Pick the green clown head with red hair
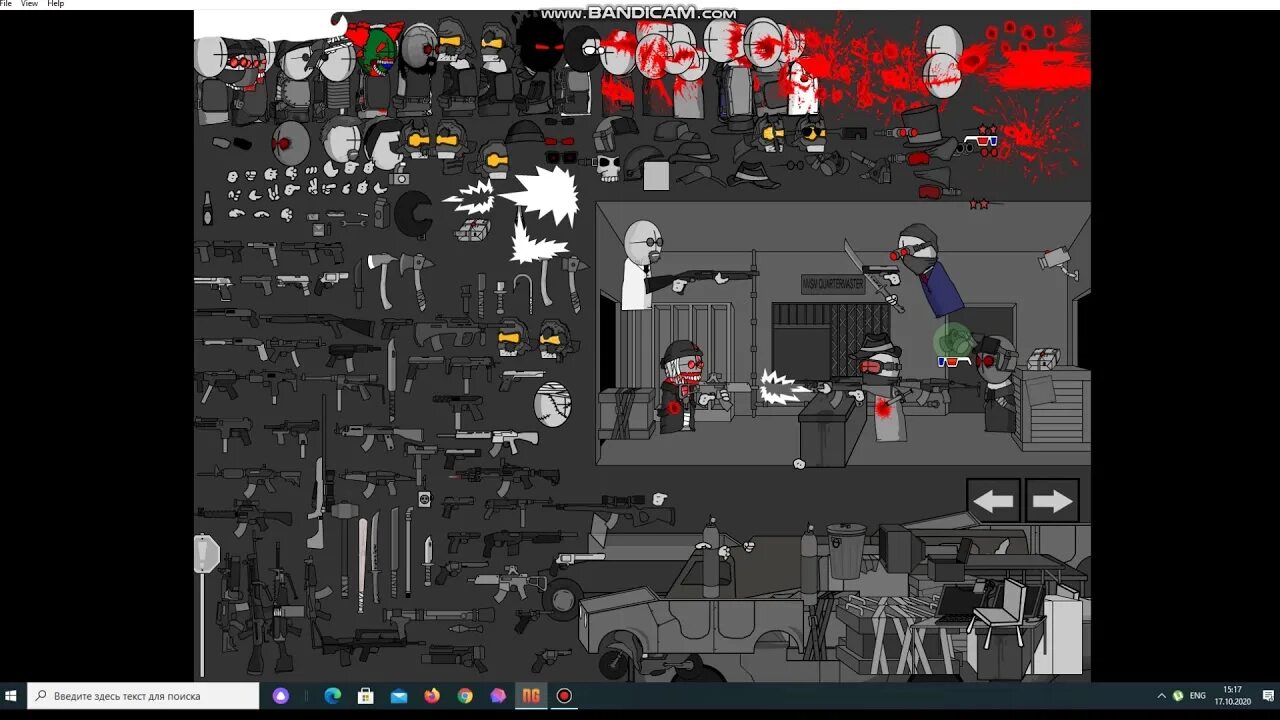Image resolution: width=1280 pixels, height=720 pixels. tap(378, 52)
